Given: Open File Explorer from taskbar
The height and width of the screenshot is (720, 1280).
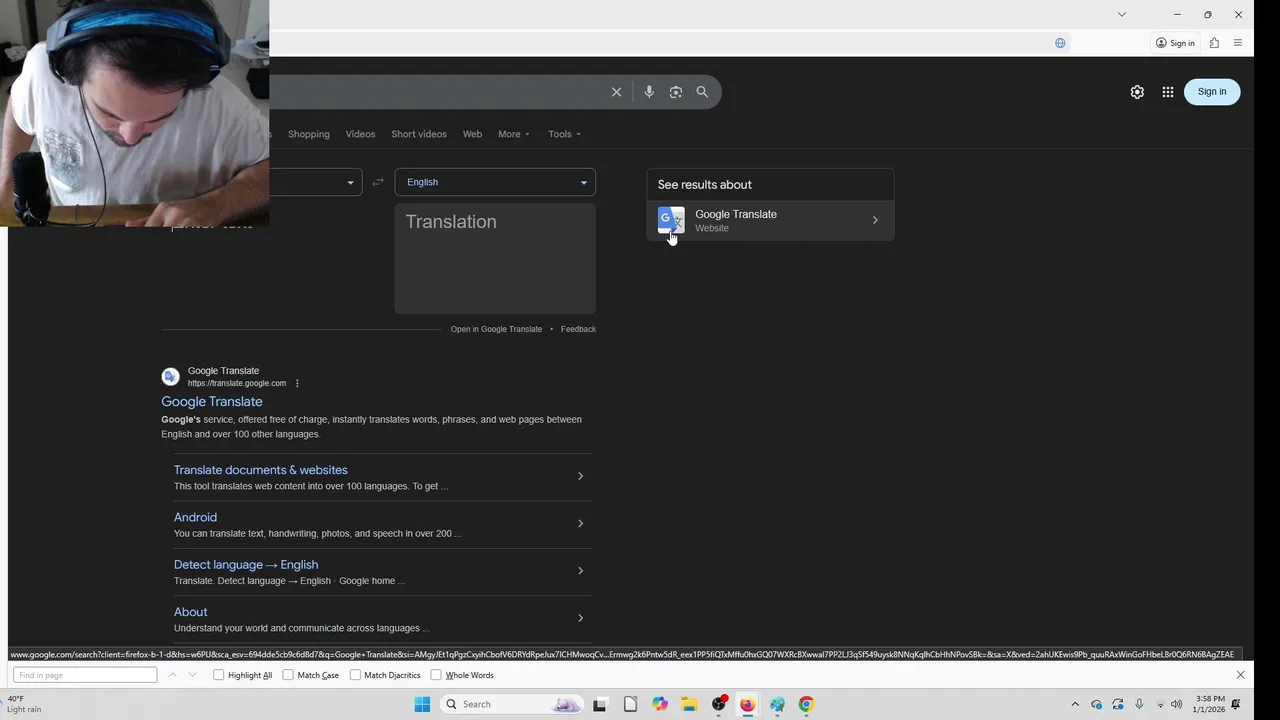Looking at the screenshot, I should pos(689,704).
